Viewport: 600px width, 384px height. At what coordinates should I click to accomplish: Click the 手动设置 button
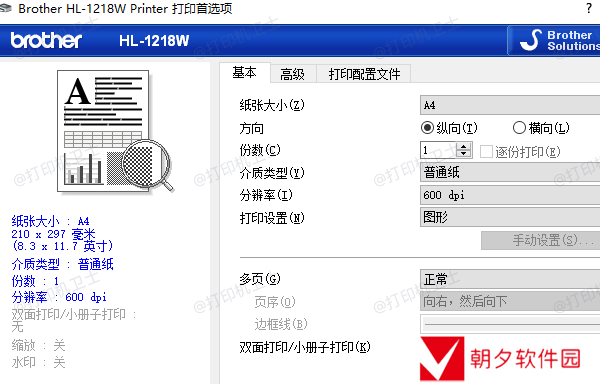(x=540, y=240)
